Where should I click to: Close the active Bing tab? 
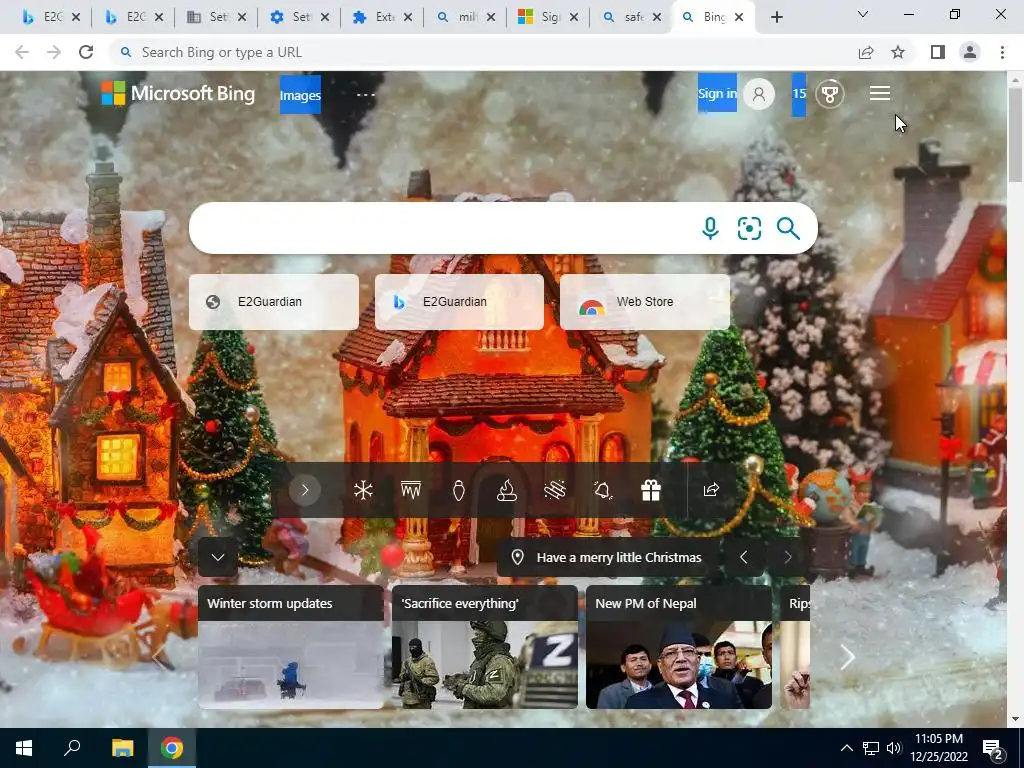point(739,18)
